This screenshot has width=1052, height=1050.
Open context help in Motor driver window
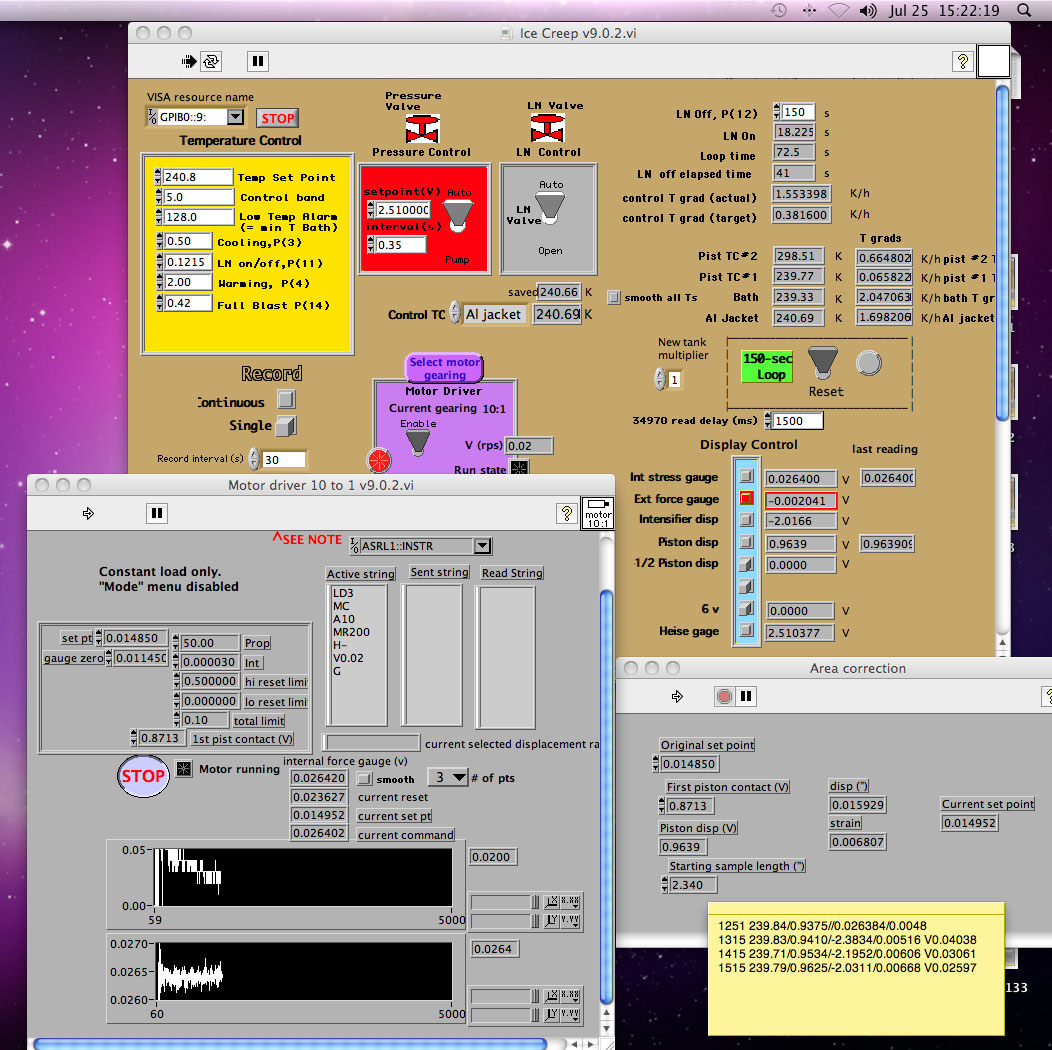(x=566, y=513)
